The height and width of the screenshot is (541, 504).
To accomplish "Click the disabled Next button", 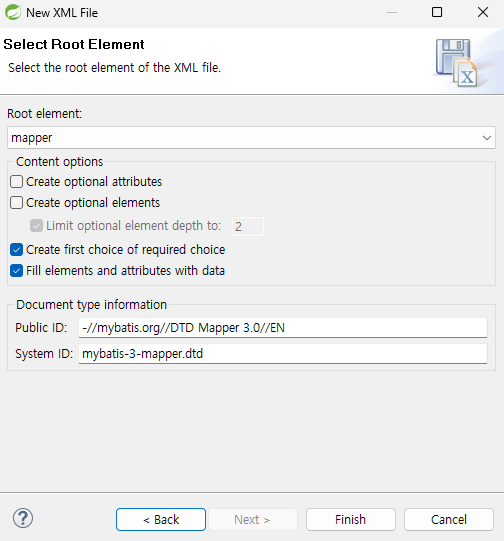I will click(253, 519).
